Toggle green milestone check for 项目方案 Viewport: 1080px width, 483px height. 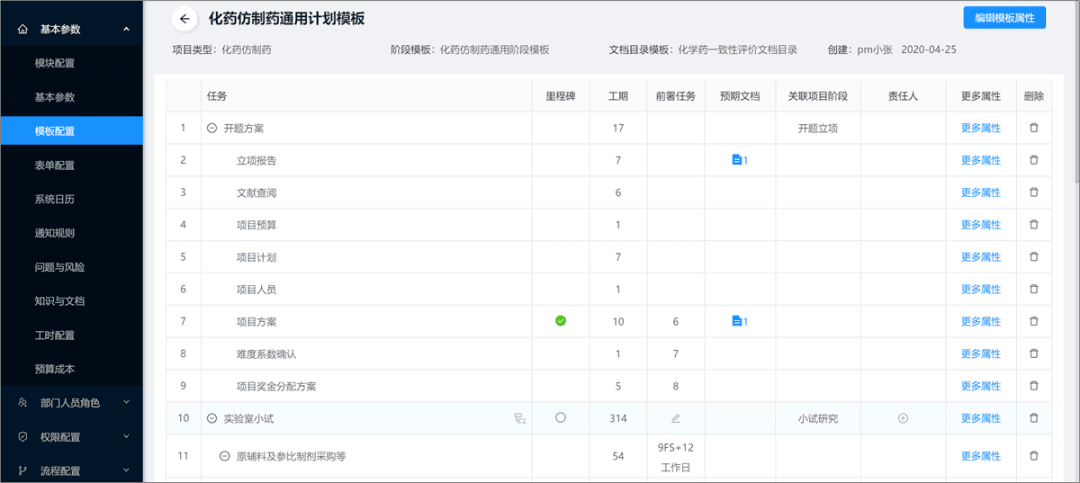(561, 320)
